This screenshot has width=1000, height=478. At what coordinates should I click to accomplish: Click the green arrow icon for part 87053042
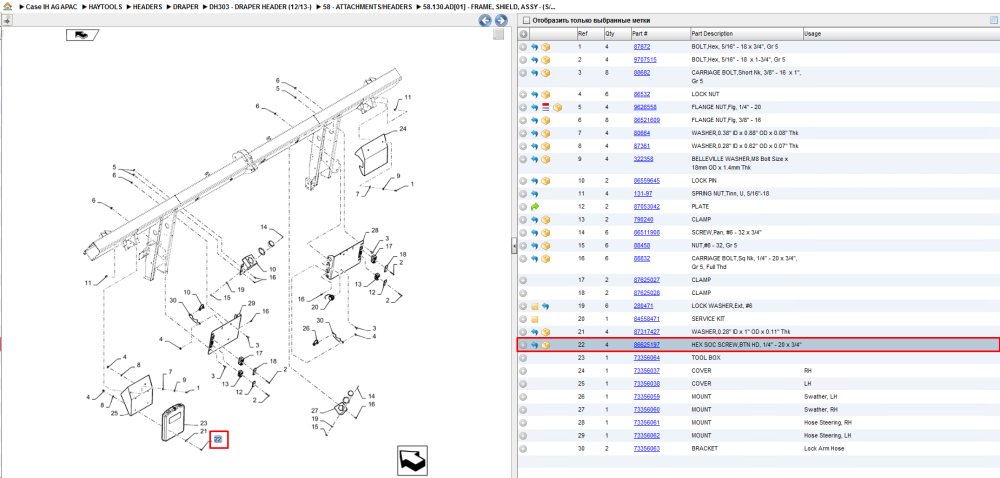[x=534, y=207]
